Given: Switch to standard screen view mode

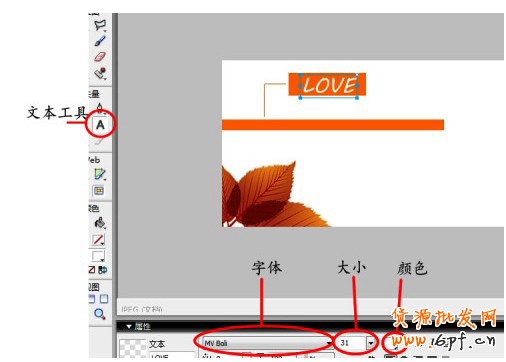Looking at the screenshot, I should [x=92, y=299].
